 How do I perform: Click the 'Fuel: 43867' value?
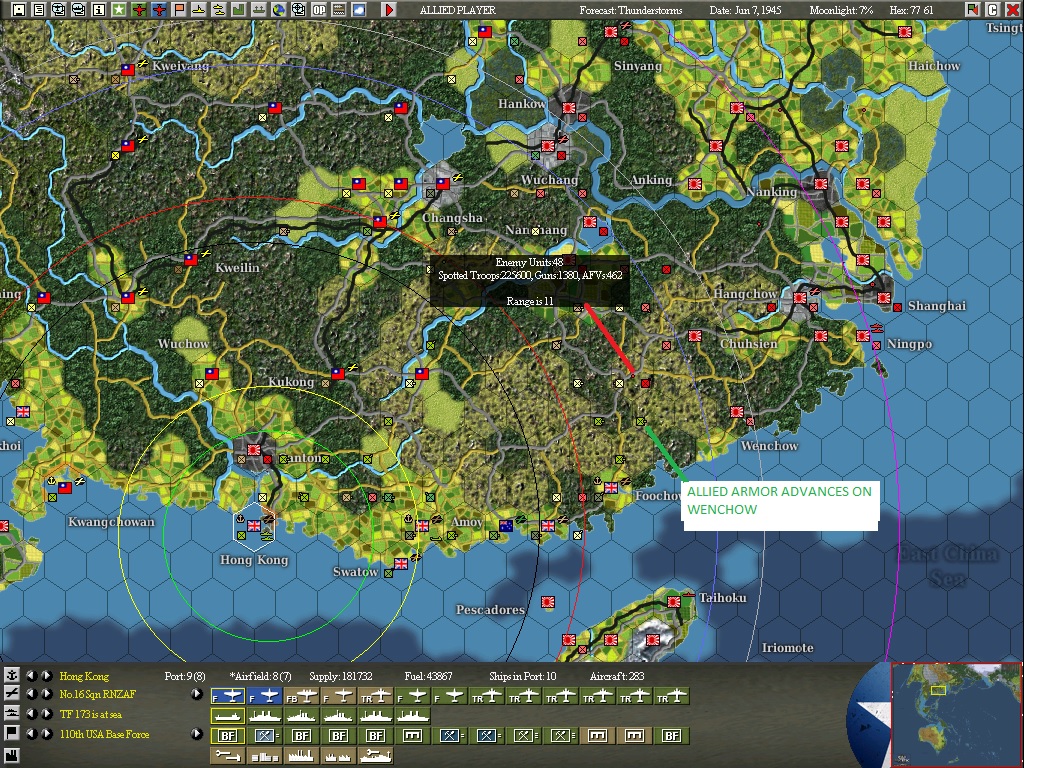click(428, 676)
